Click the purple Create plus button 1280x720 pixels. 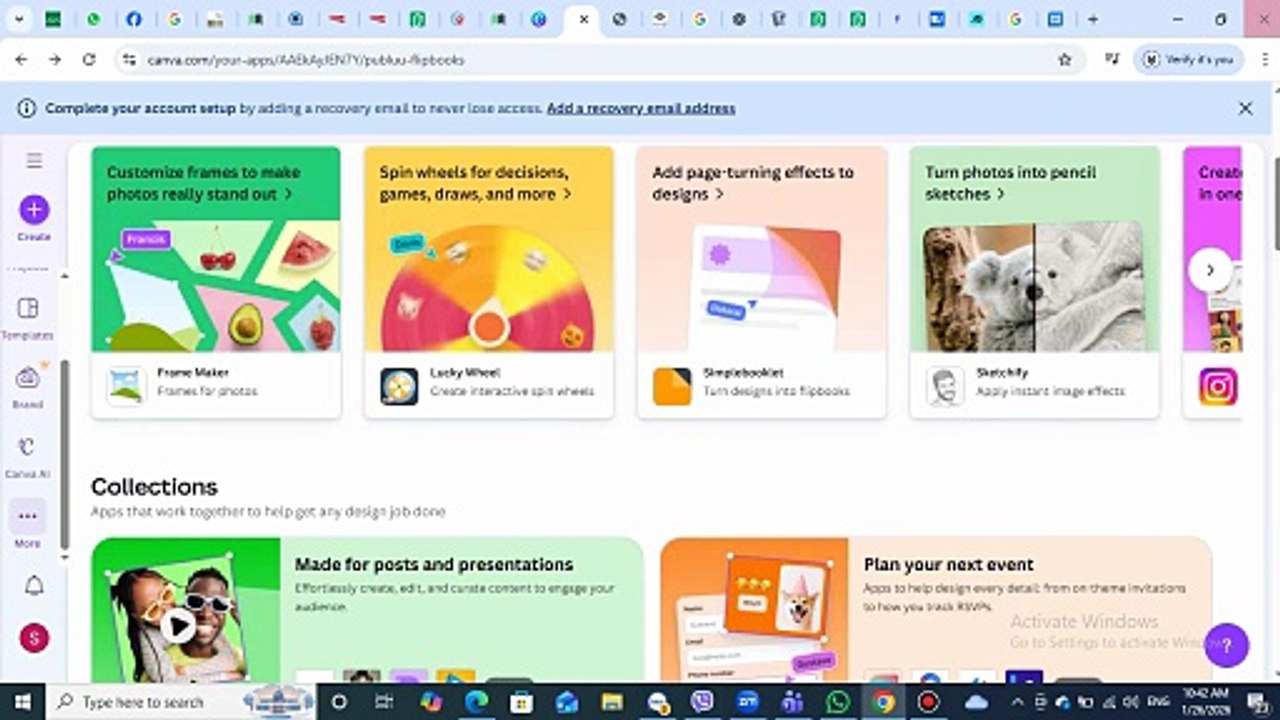point(34,210)
